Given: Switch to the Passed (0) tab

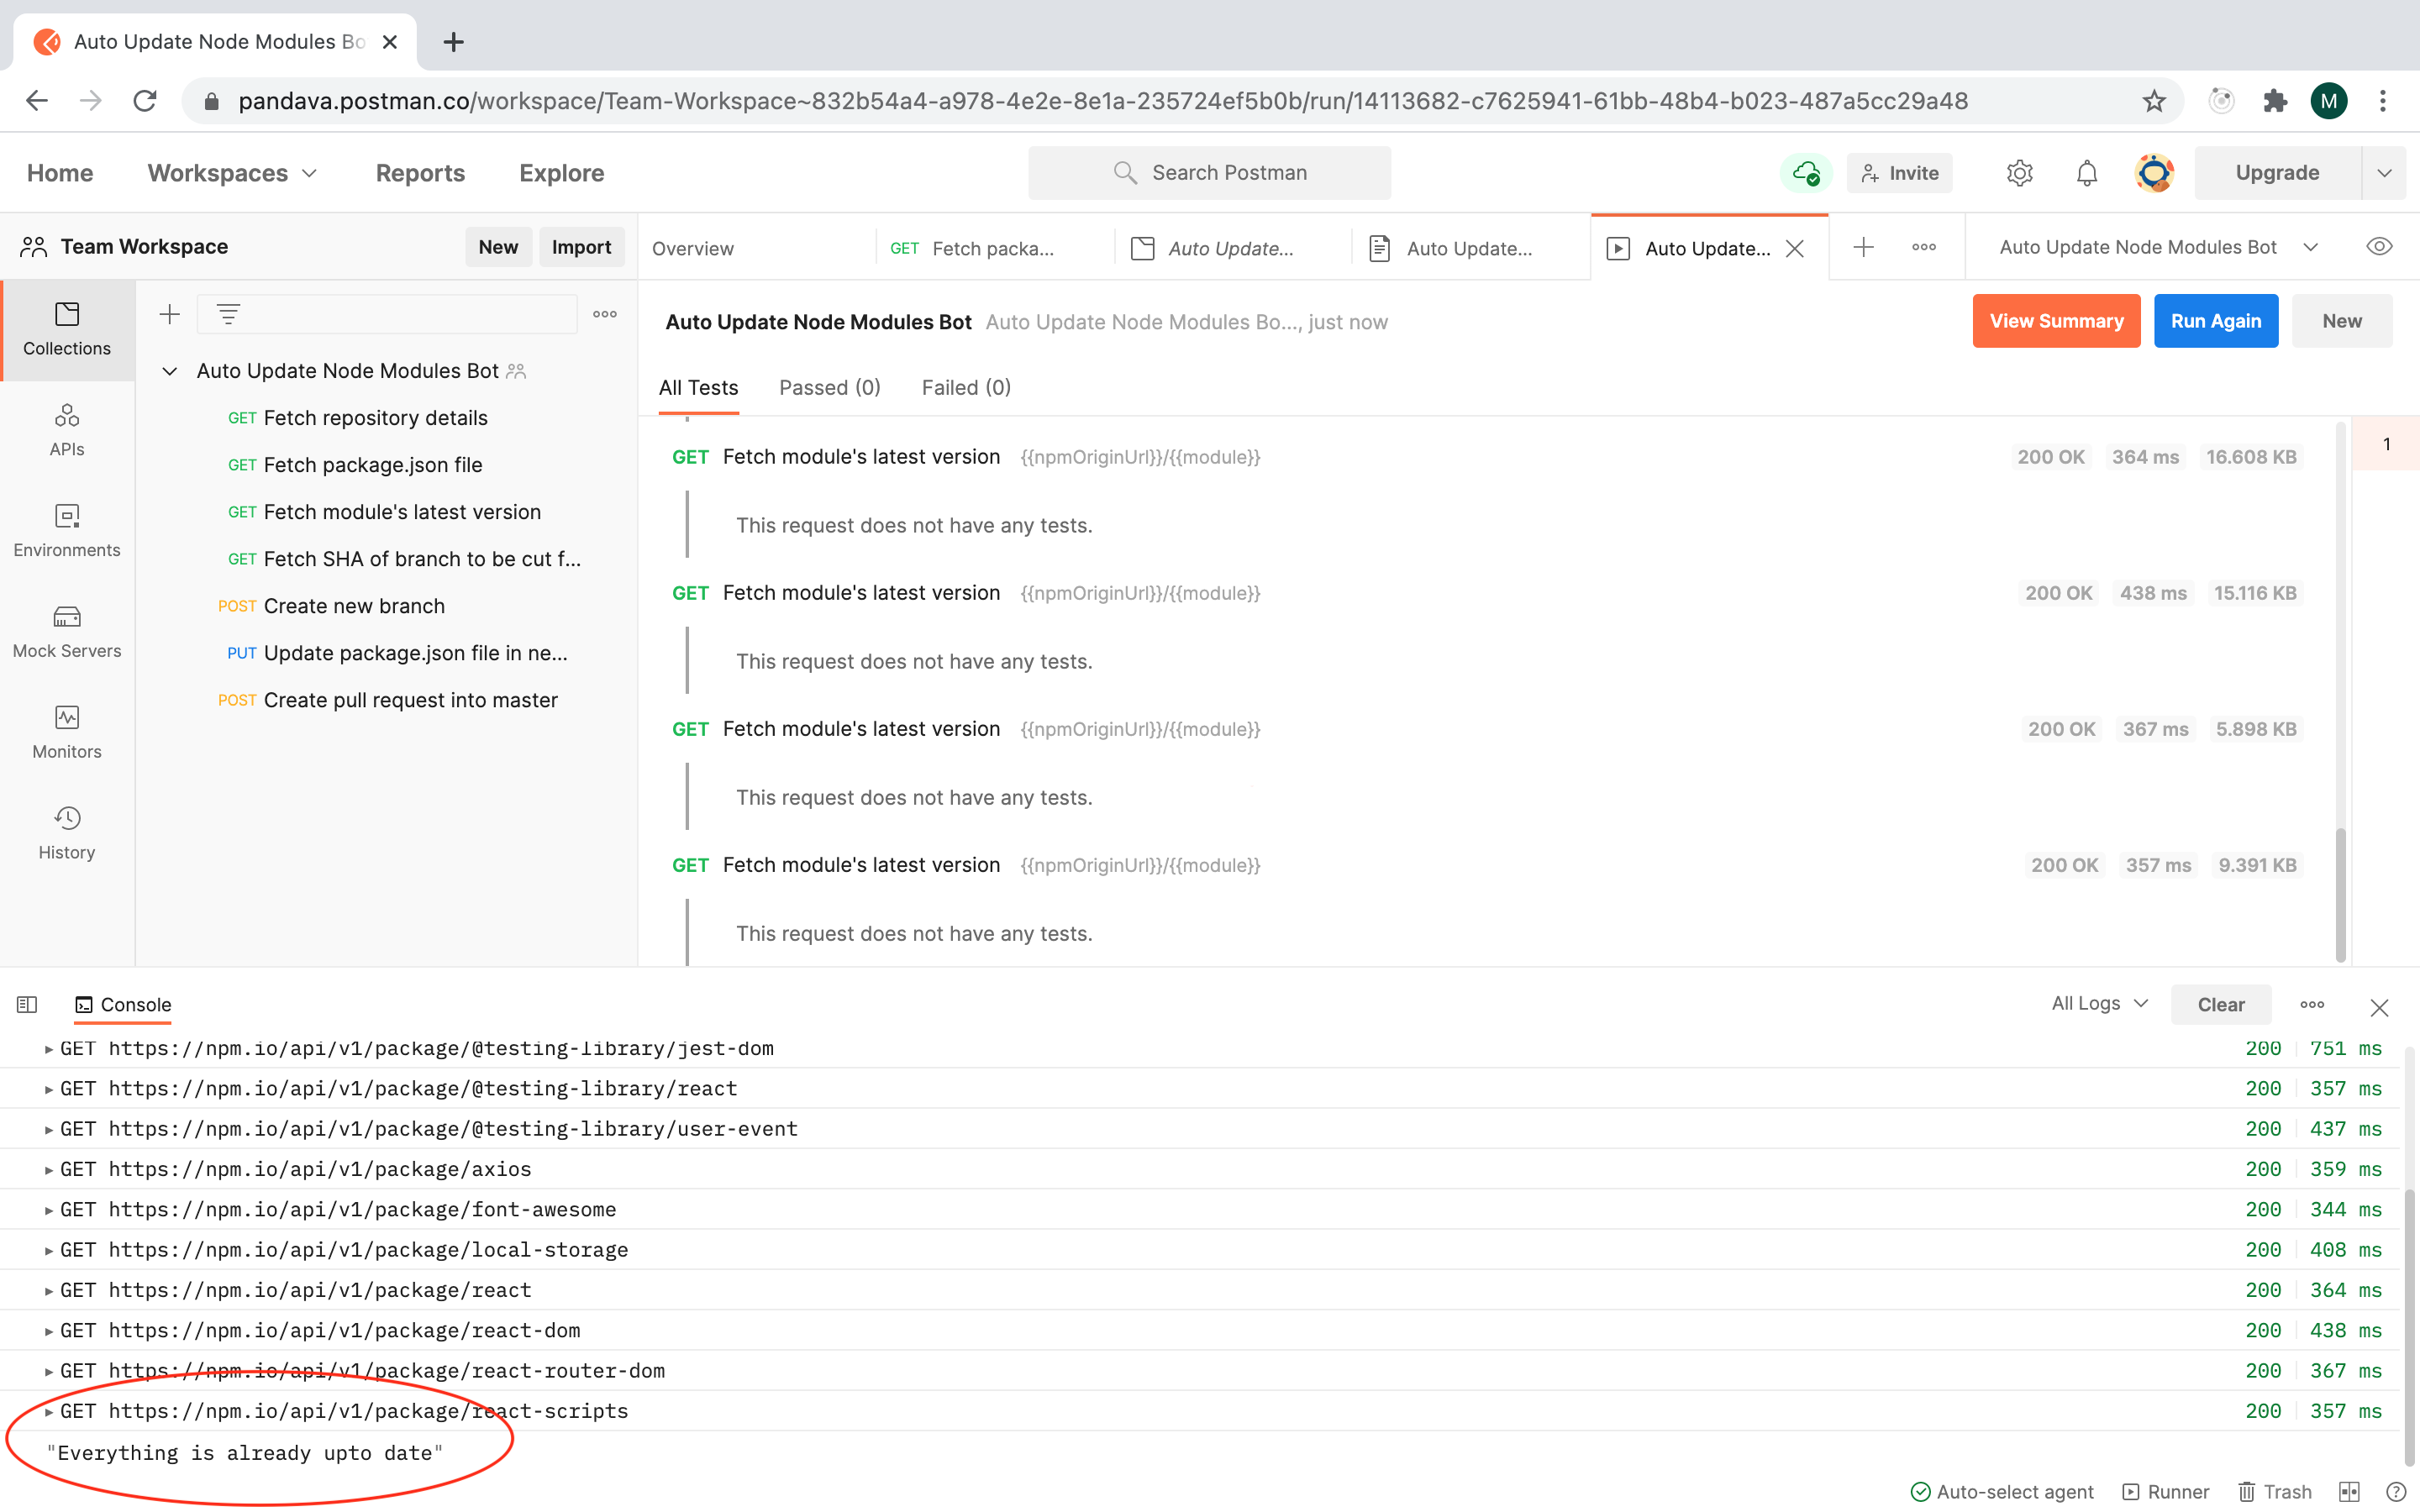Looking at the screenshot, I should pos(829,387).
